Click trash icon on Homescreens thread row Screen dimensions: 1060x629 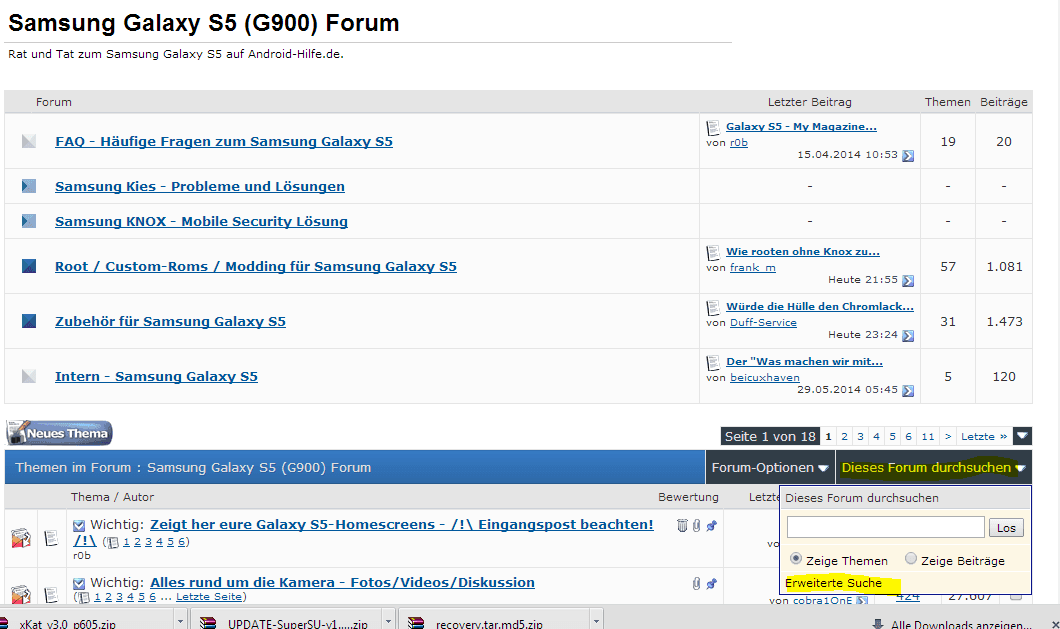[x=682, y=526]
